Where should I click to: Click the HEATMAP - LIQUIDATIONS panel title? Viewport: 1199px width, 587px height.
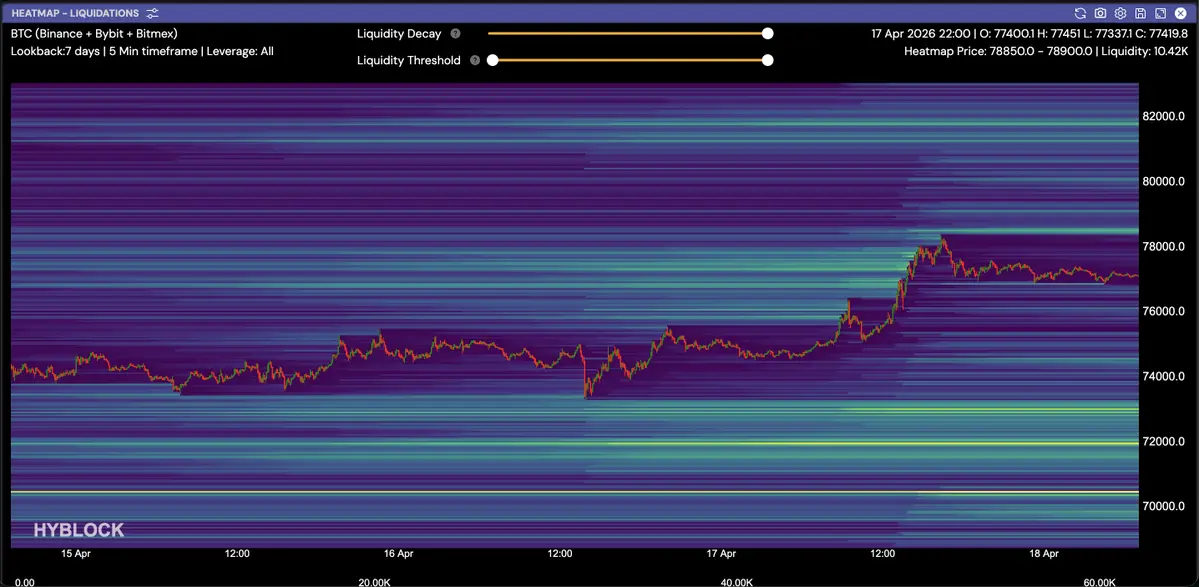tap(75, 13)
